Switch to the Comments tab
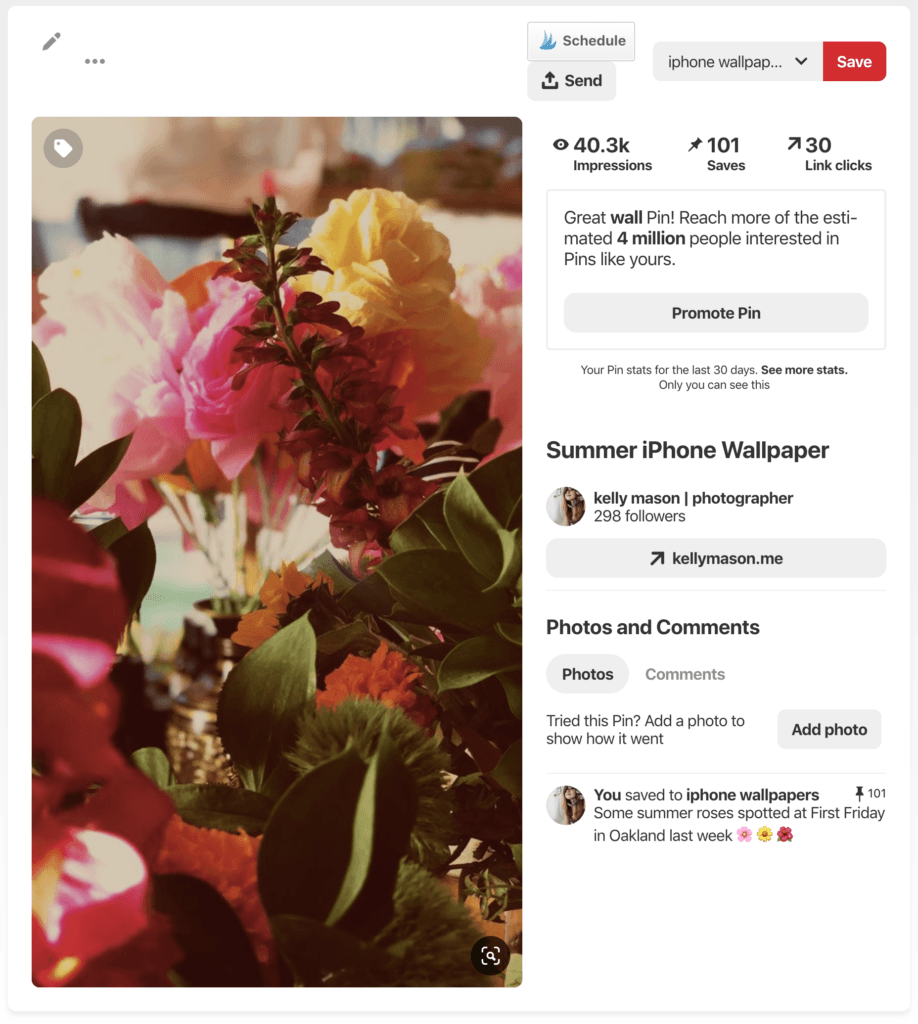The image size is (918, 1024). pos(685,674)
